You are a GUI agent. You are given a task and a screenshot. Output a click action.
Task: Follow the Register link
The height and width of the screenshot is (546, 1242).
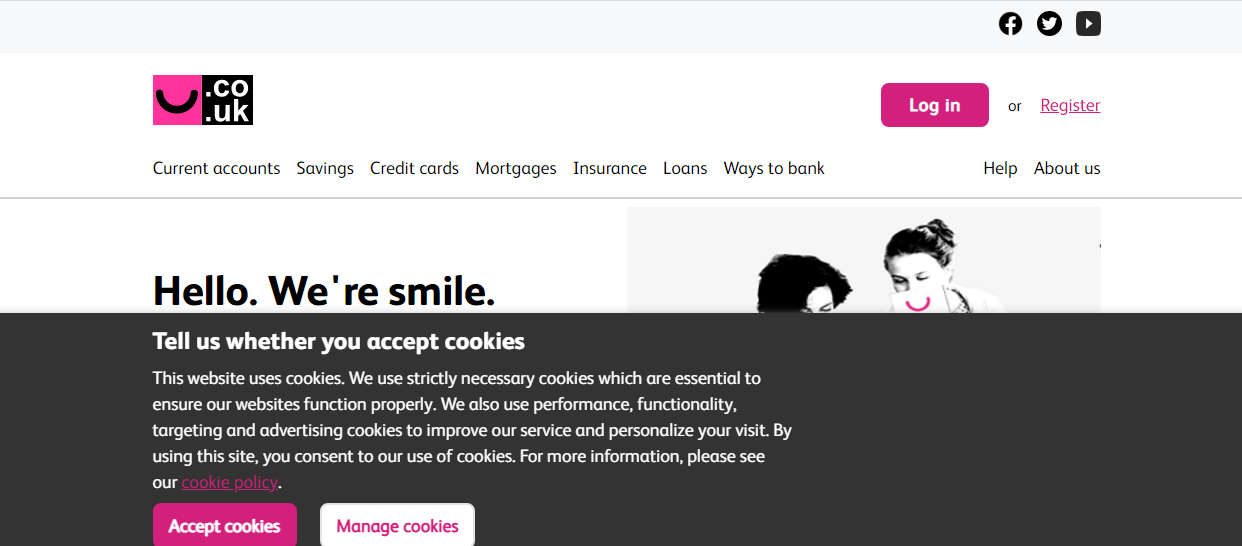[1070, 105]
